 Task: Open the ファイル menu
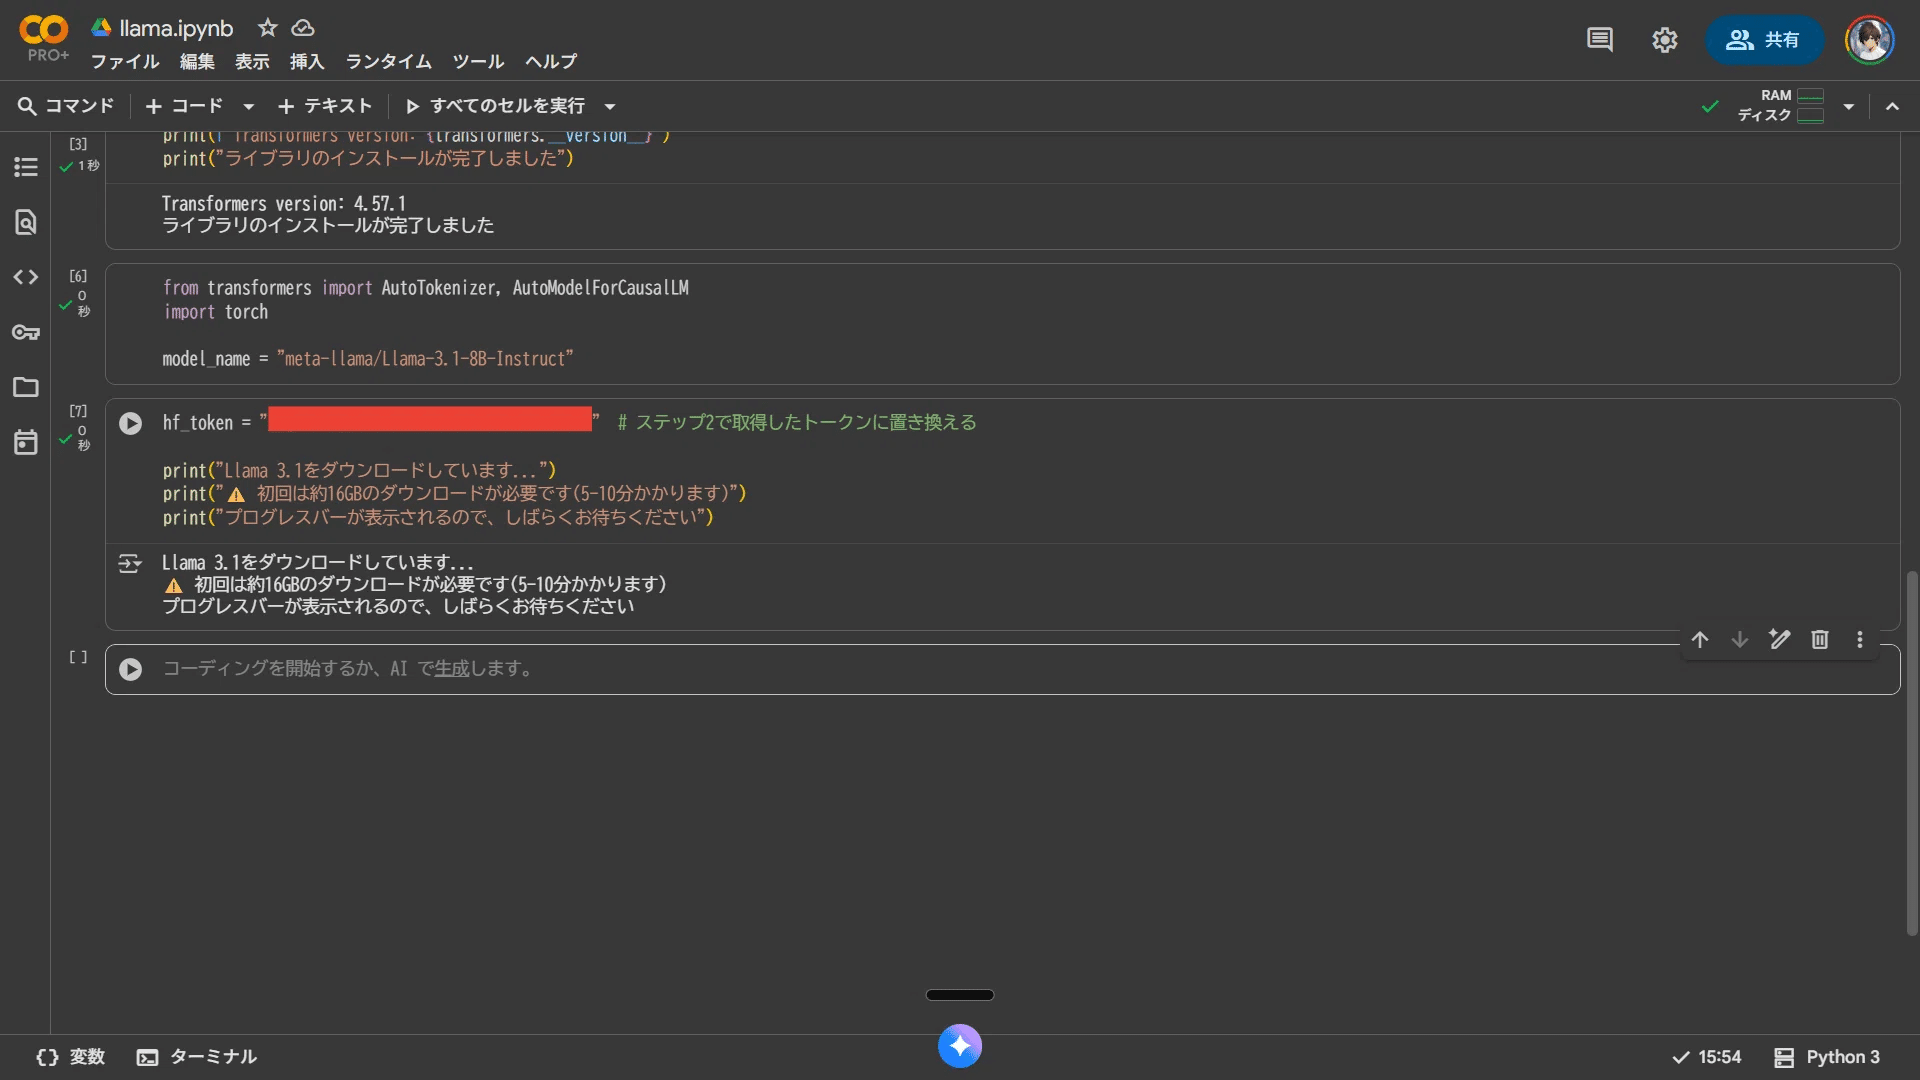[x=125, y=62]
